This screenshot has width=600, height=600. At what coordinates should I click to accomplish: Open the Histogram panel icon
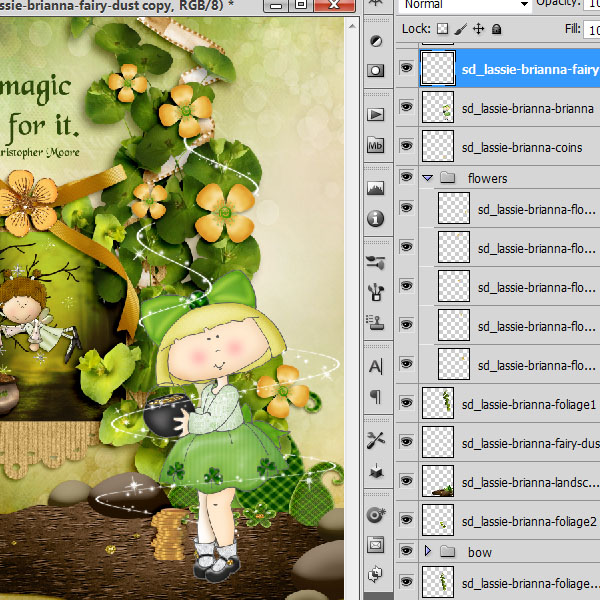coord(376,188)
